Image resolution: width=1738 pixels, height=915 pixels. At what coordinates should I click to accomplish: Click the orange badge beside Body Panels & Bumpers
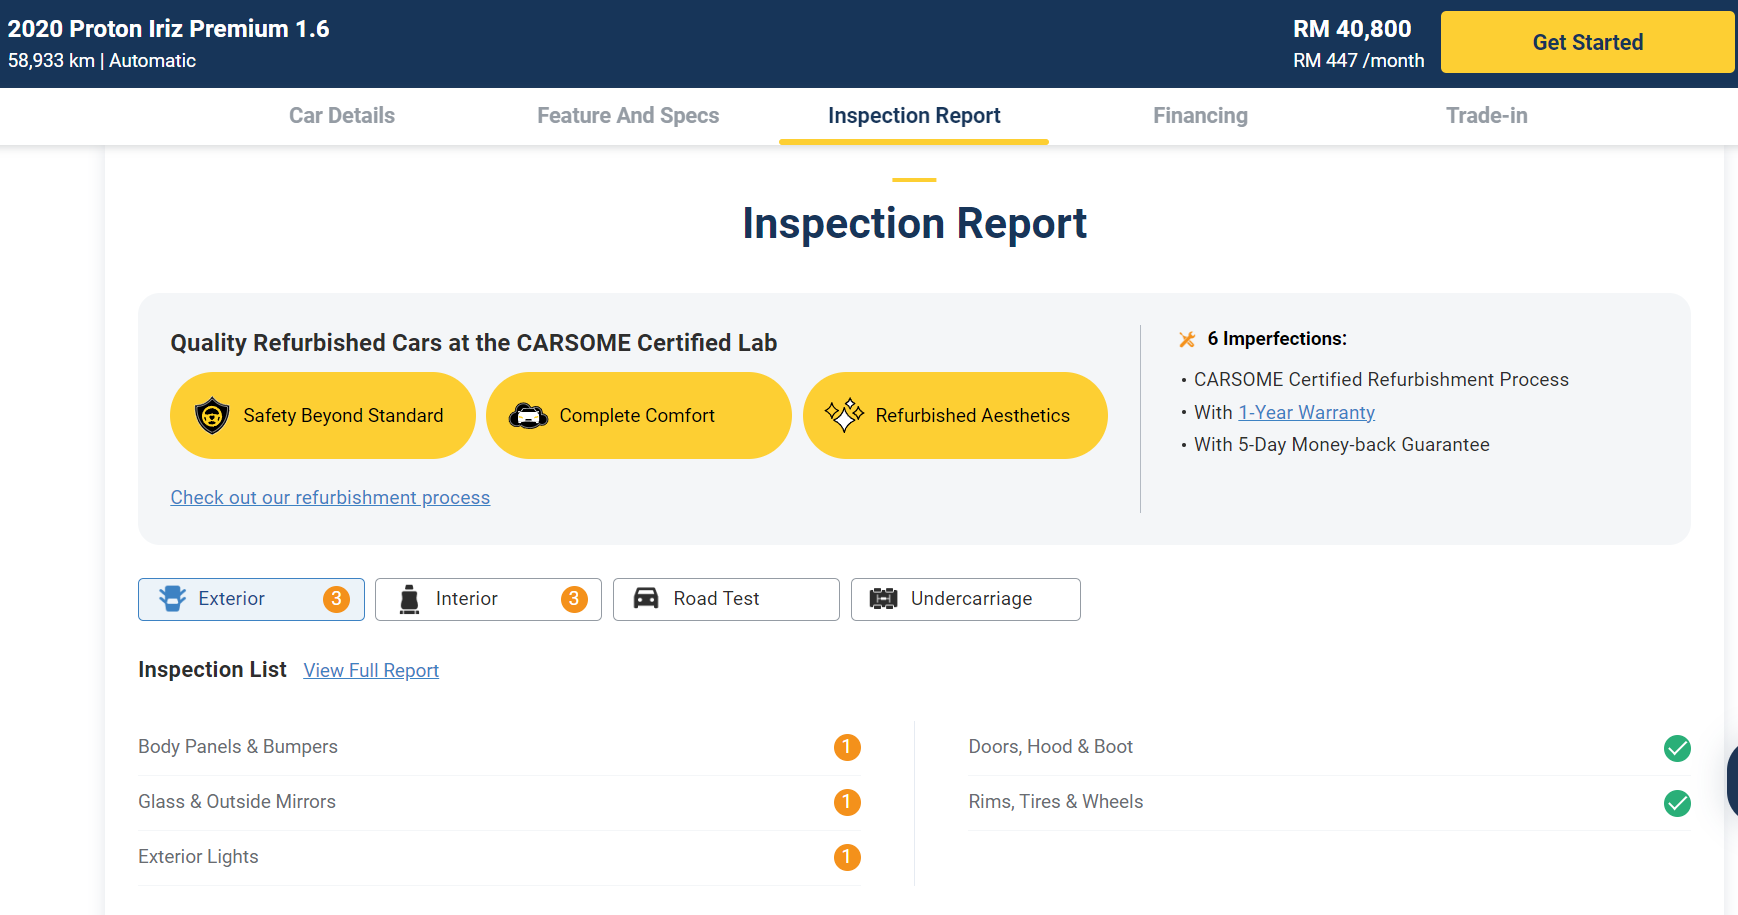click(847, 747)
